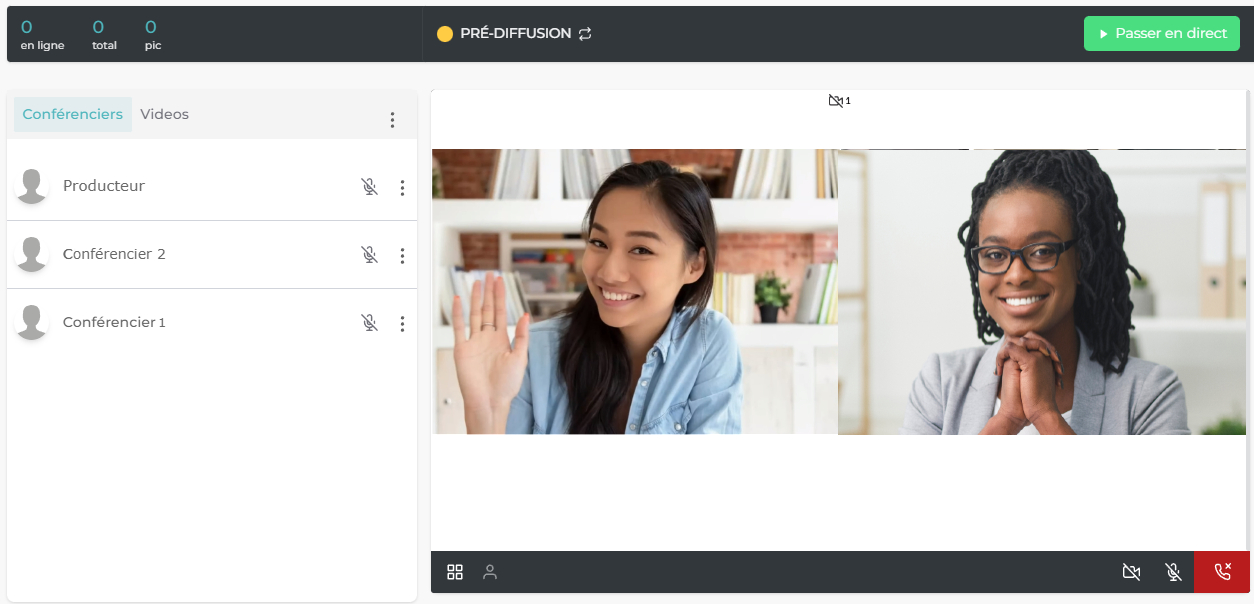The width and height of the screenshot is (1254, 604).
Task: Click the PRÉ-DIFFUSION status label
Action: click(516, 34)
